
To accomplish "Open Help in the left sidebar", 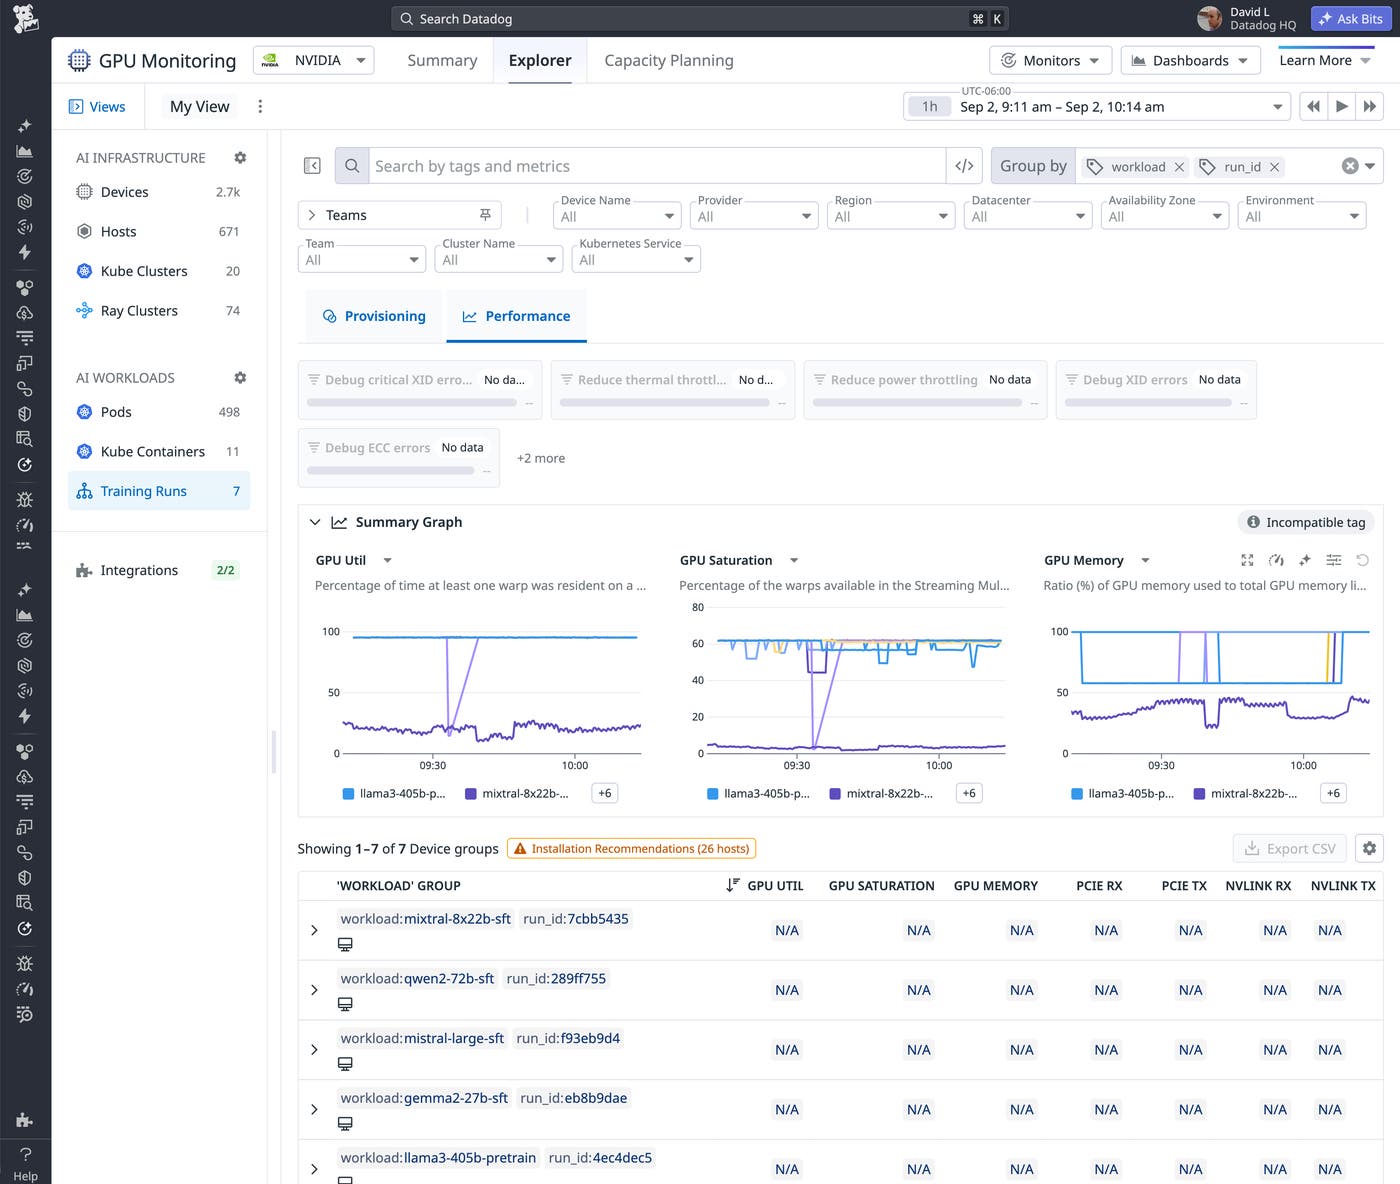I will coord(25,1164).
